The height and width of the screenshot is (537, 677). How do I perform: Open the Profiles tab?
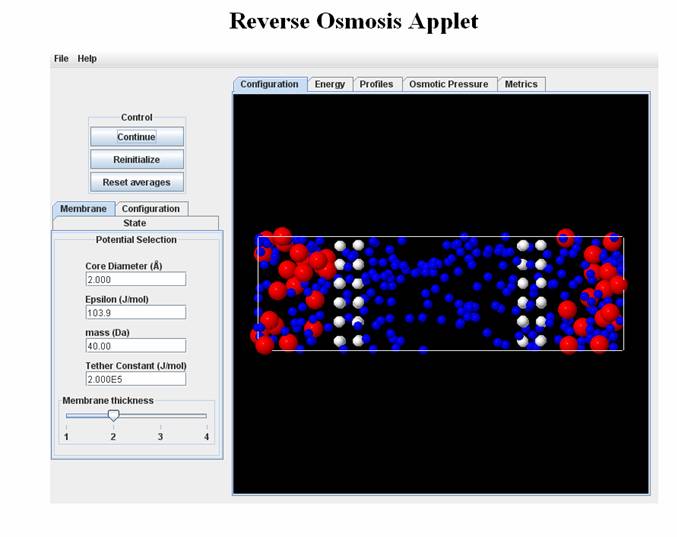pos(376,84)
